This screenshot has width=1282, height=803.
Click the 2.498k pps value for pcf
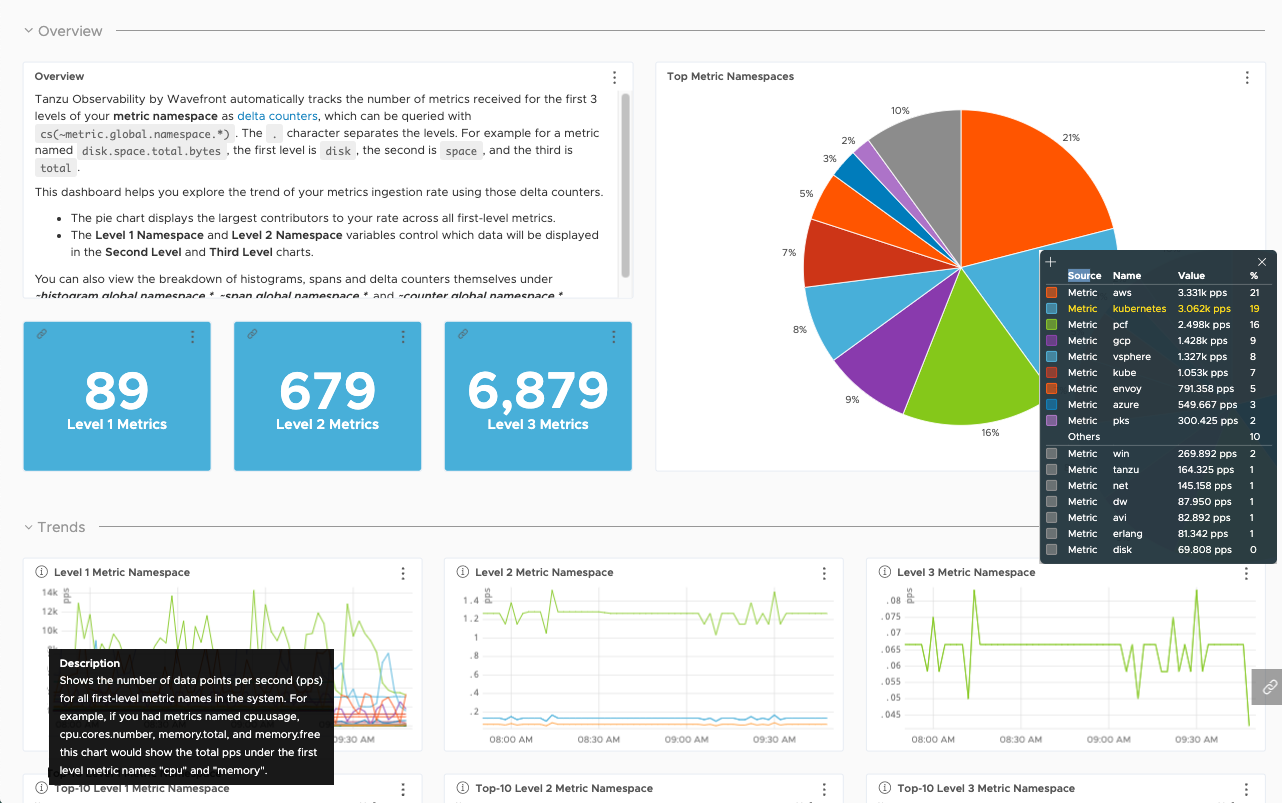point(1203,325)
